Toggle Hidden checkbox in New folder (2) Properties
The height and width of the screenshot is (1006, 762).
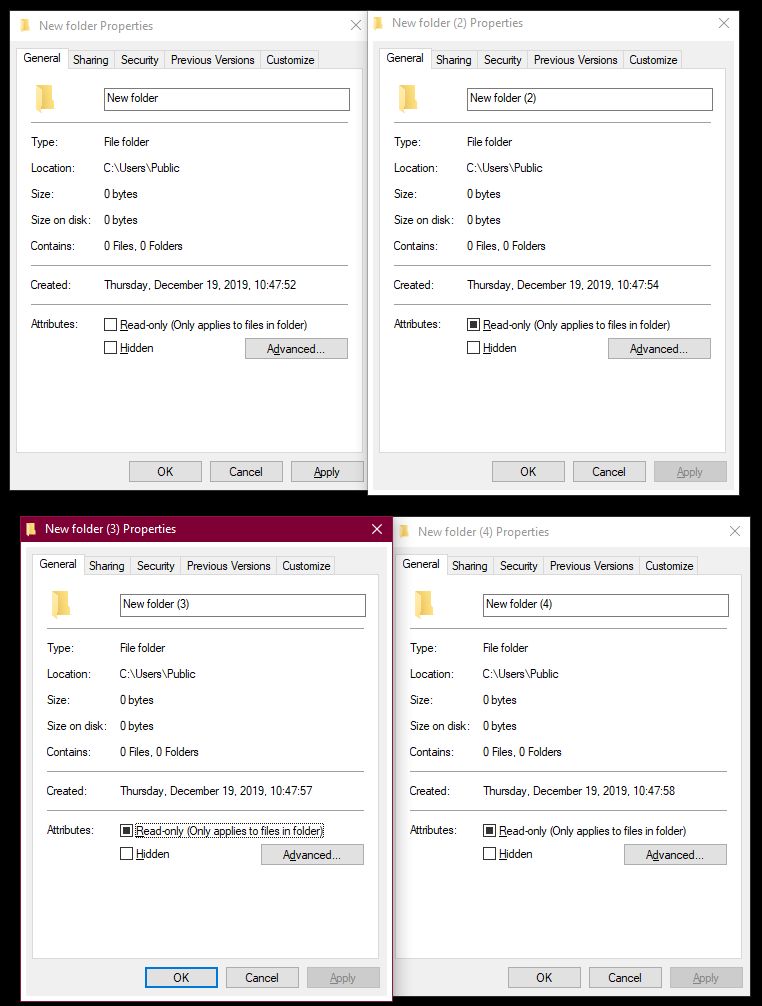pos(474,348)
